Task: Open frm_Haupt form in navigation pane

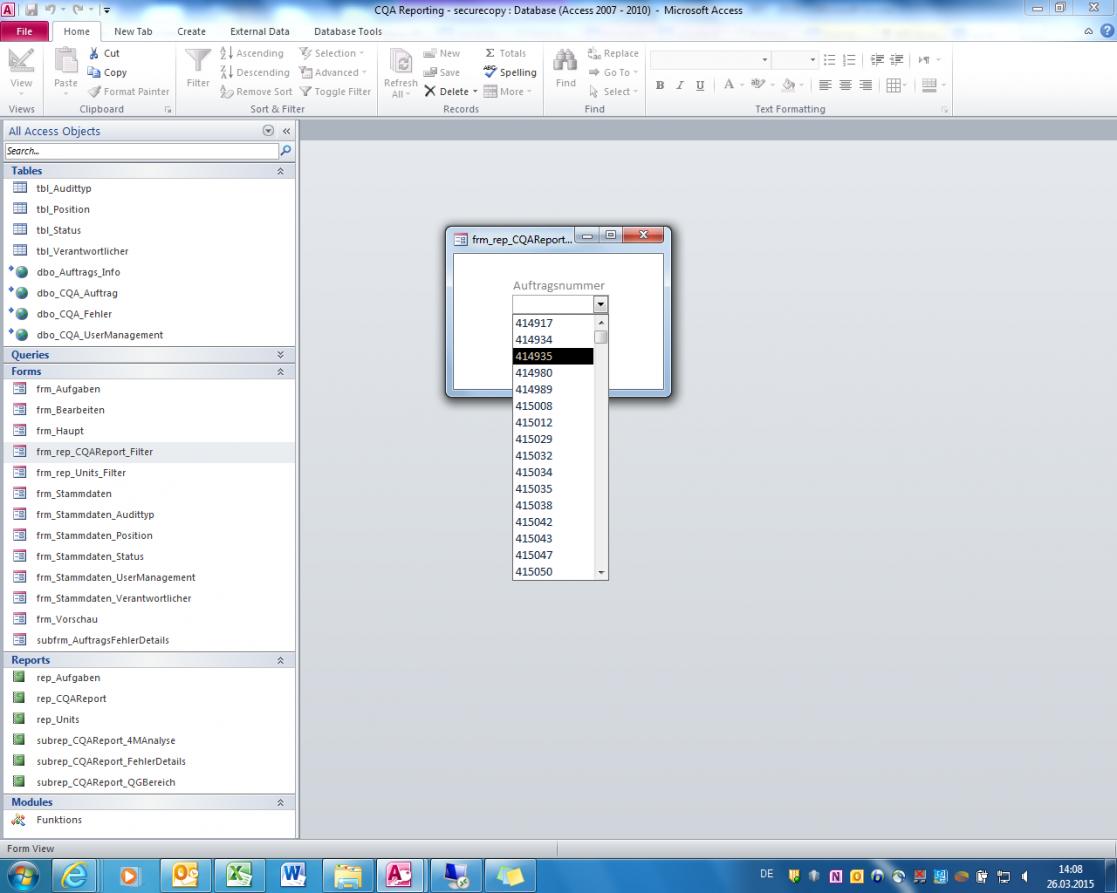Action: 61,431
